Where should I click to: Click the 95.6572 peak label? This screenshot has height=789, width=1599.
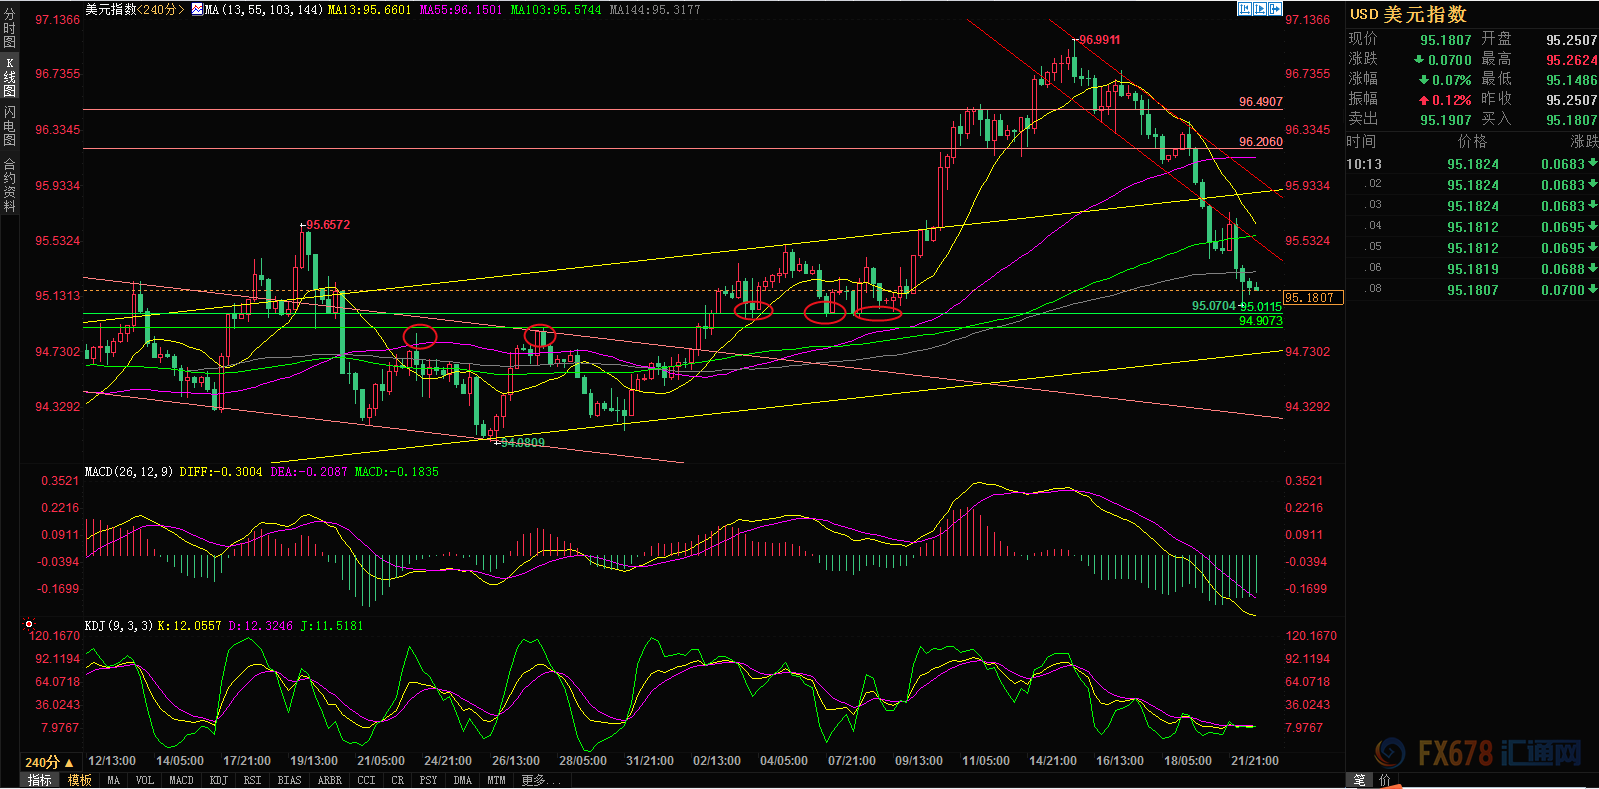(328, 224)
